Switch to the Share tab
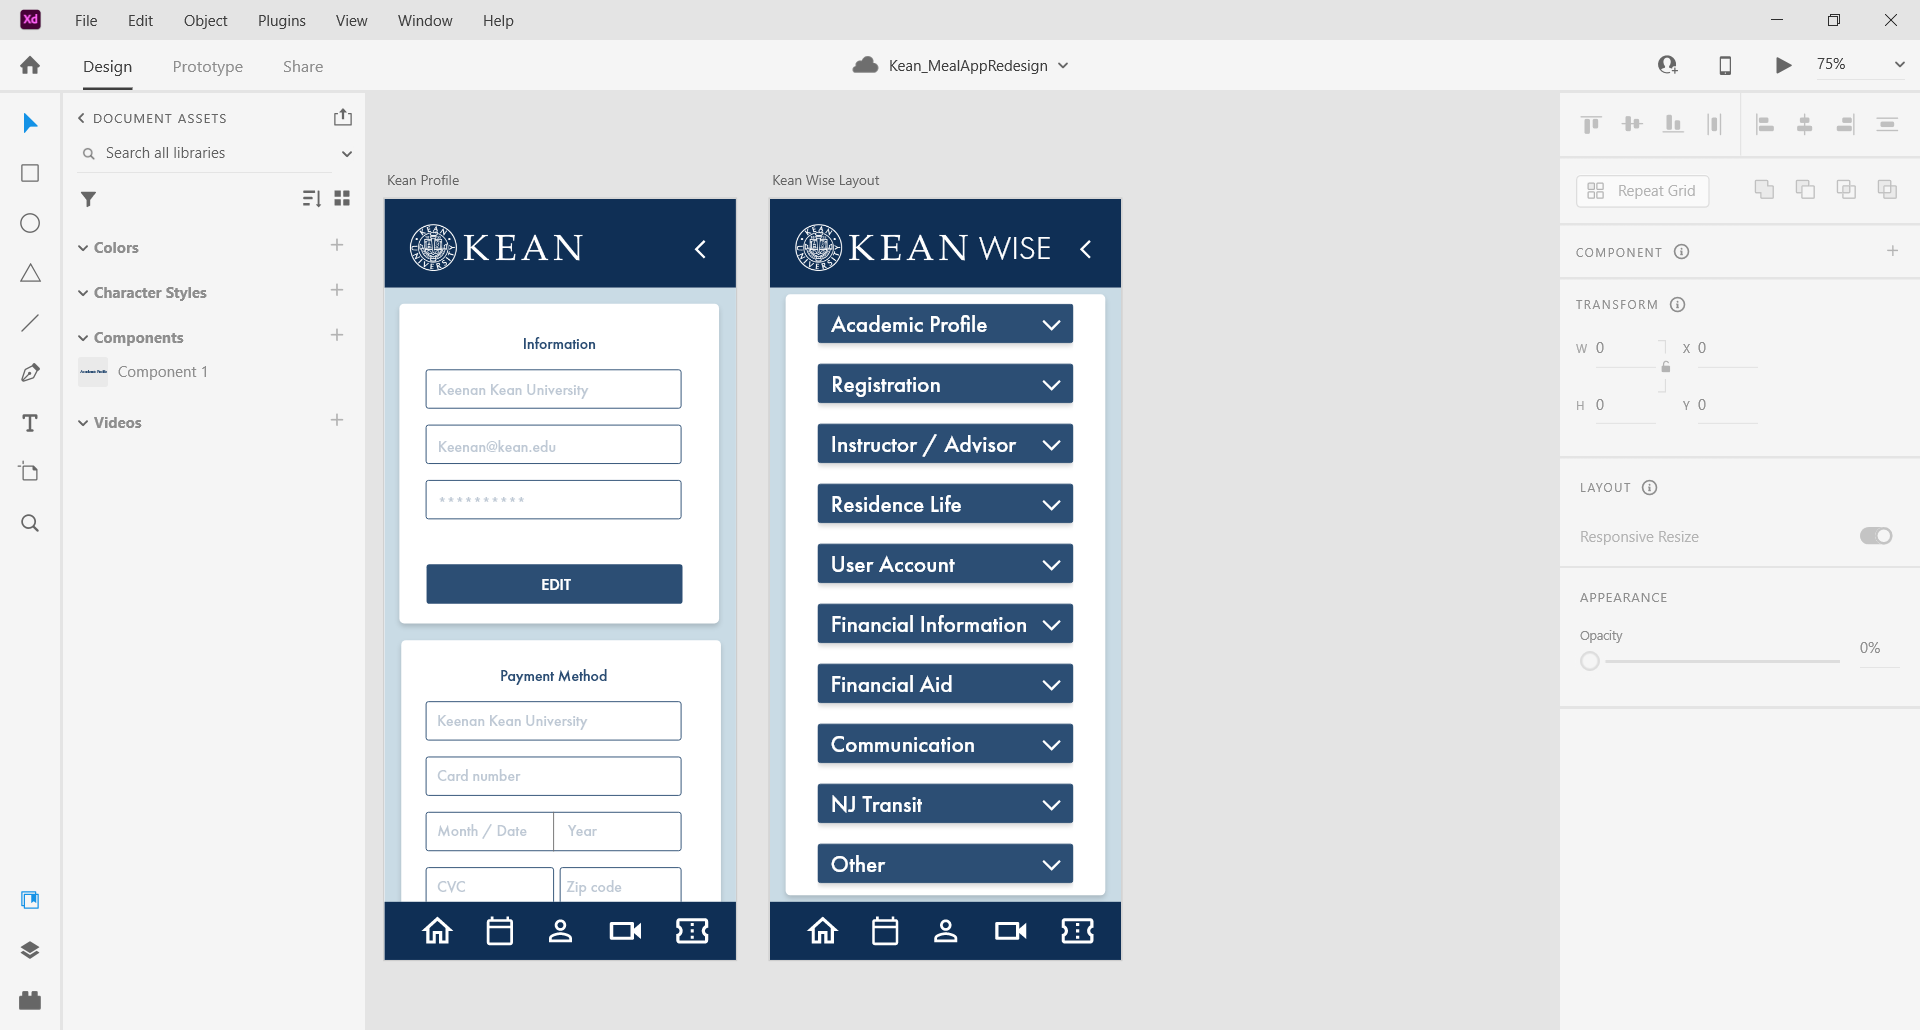 point(303,66)
